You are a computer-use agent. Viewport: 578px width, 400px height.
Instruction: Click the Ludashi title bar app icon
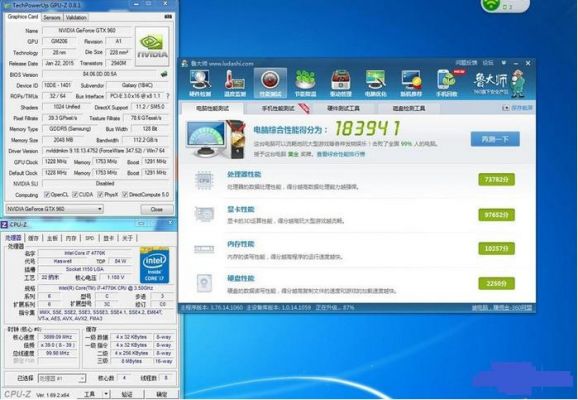click(x=185, y=63)
